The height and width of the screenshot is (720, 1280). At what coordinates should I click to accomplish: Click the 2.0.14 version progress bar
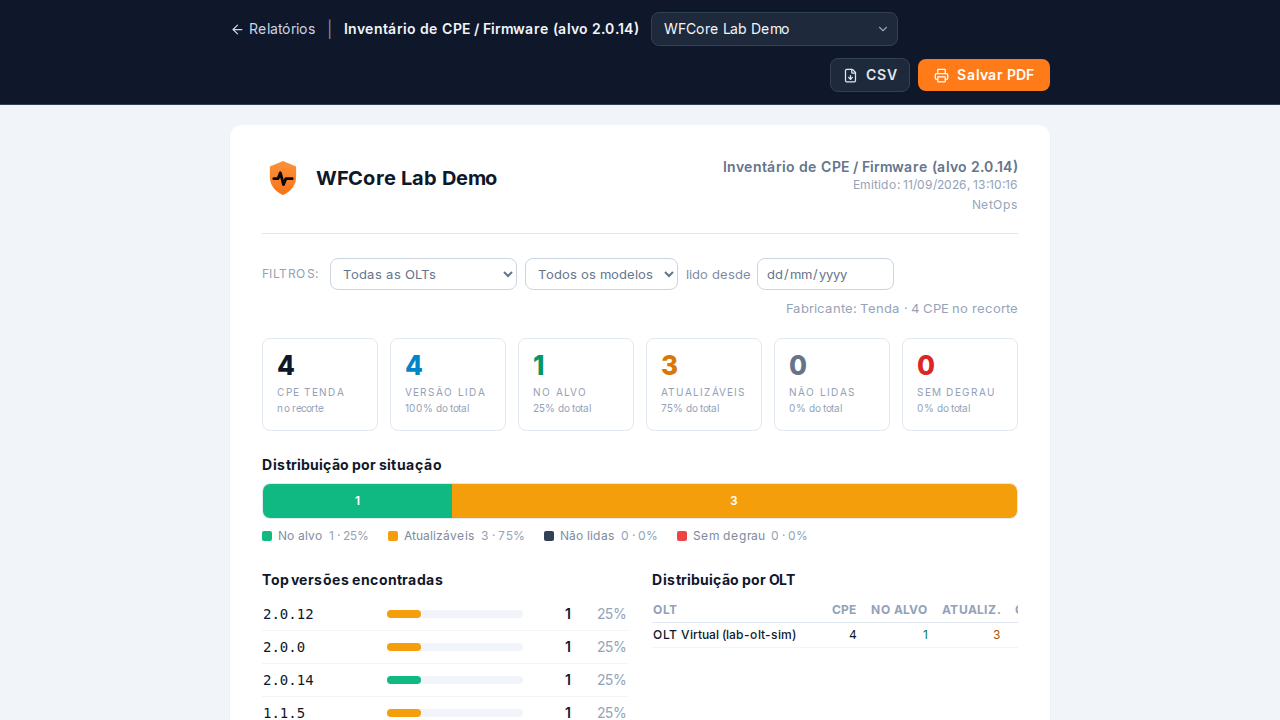[455, 680]
